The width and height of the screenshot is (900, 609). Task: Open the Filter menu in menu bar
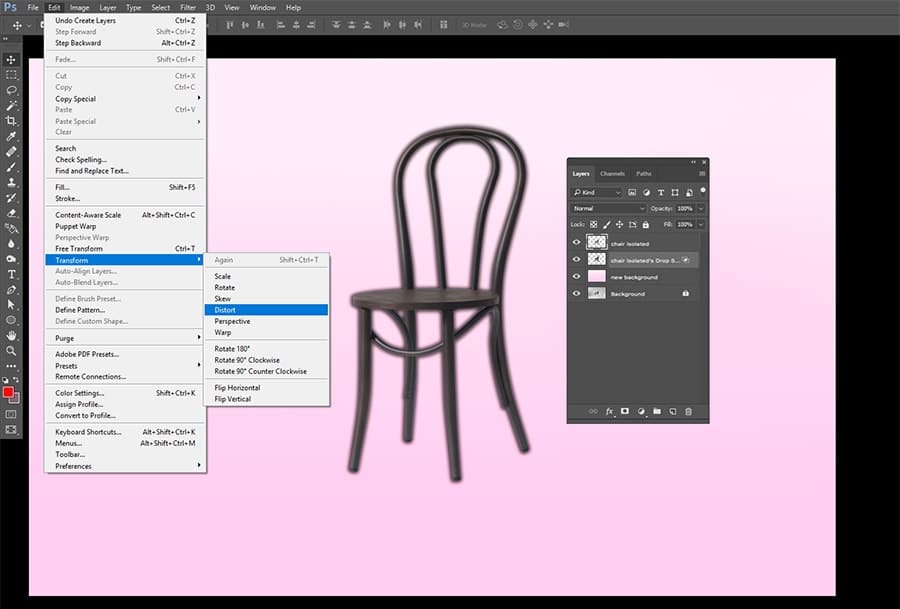(188, 7)
